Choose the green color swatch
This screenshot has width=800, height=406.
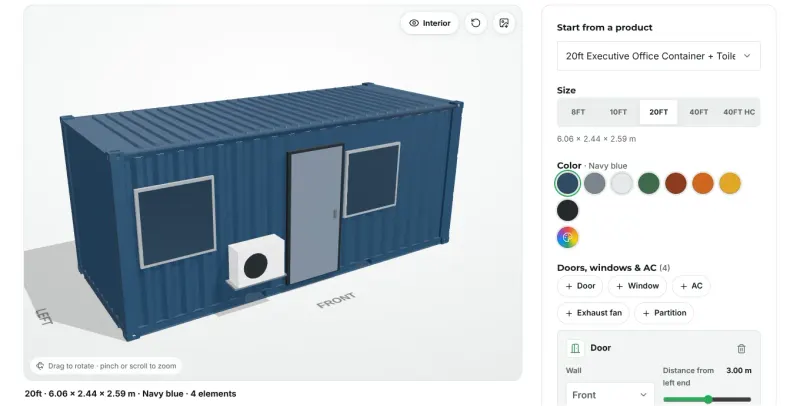pos(648,183)
